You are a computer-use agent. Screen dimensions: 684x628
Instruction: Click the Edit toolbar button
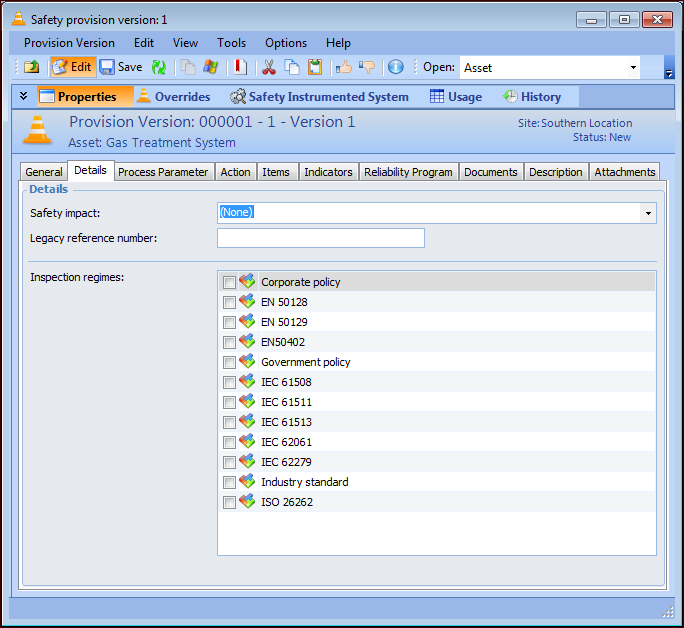(71, 67)
